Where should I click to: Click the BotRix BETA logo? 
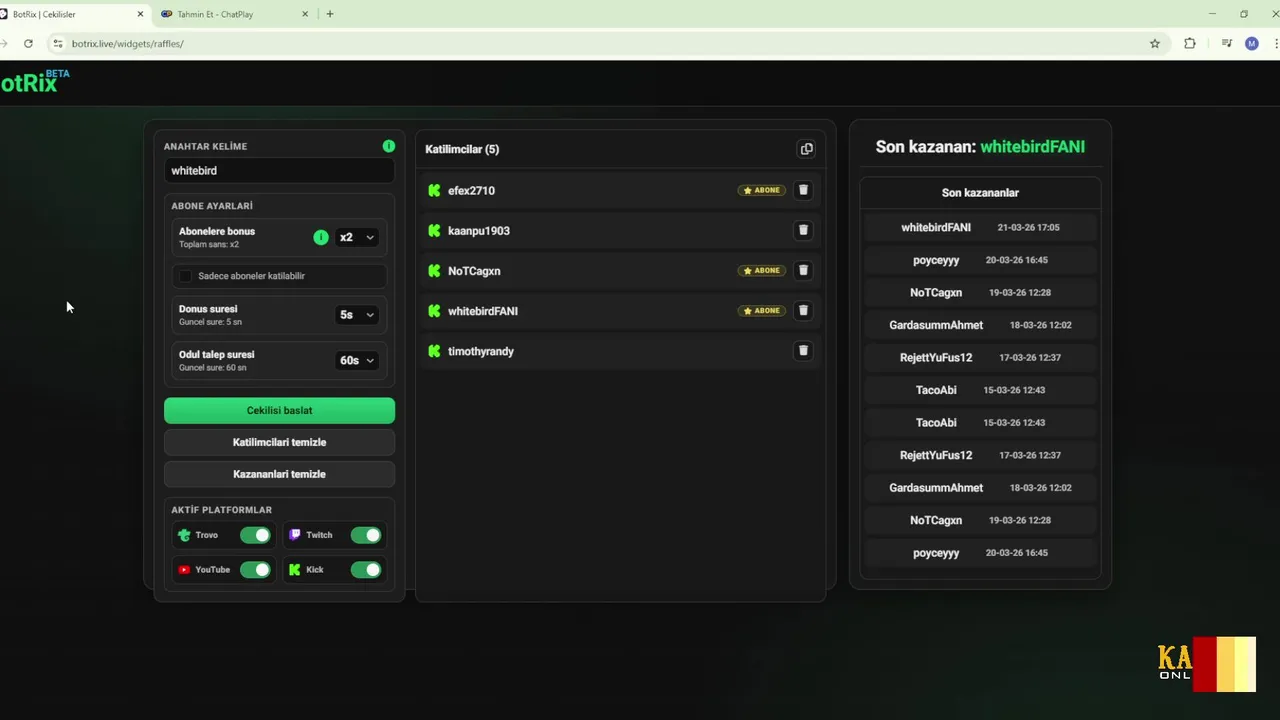(x=35, y=82)
